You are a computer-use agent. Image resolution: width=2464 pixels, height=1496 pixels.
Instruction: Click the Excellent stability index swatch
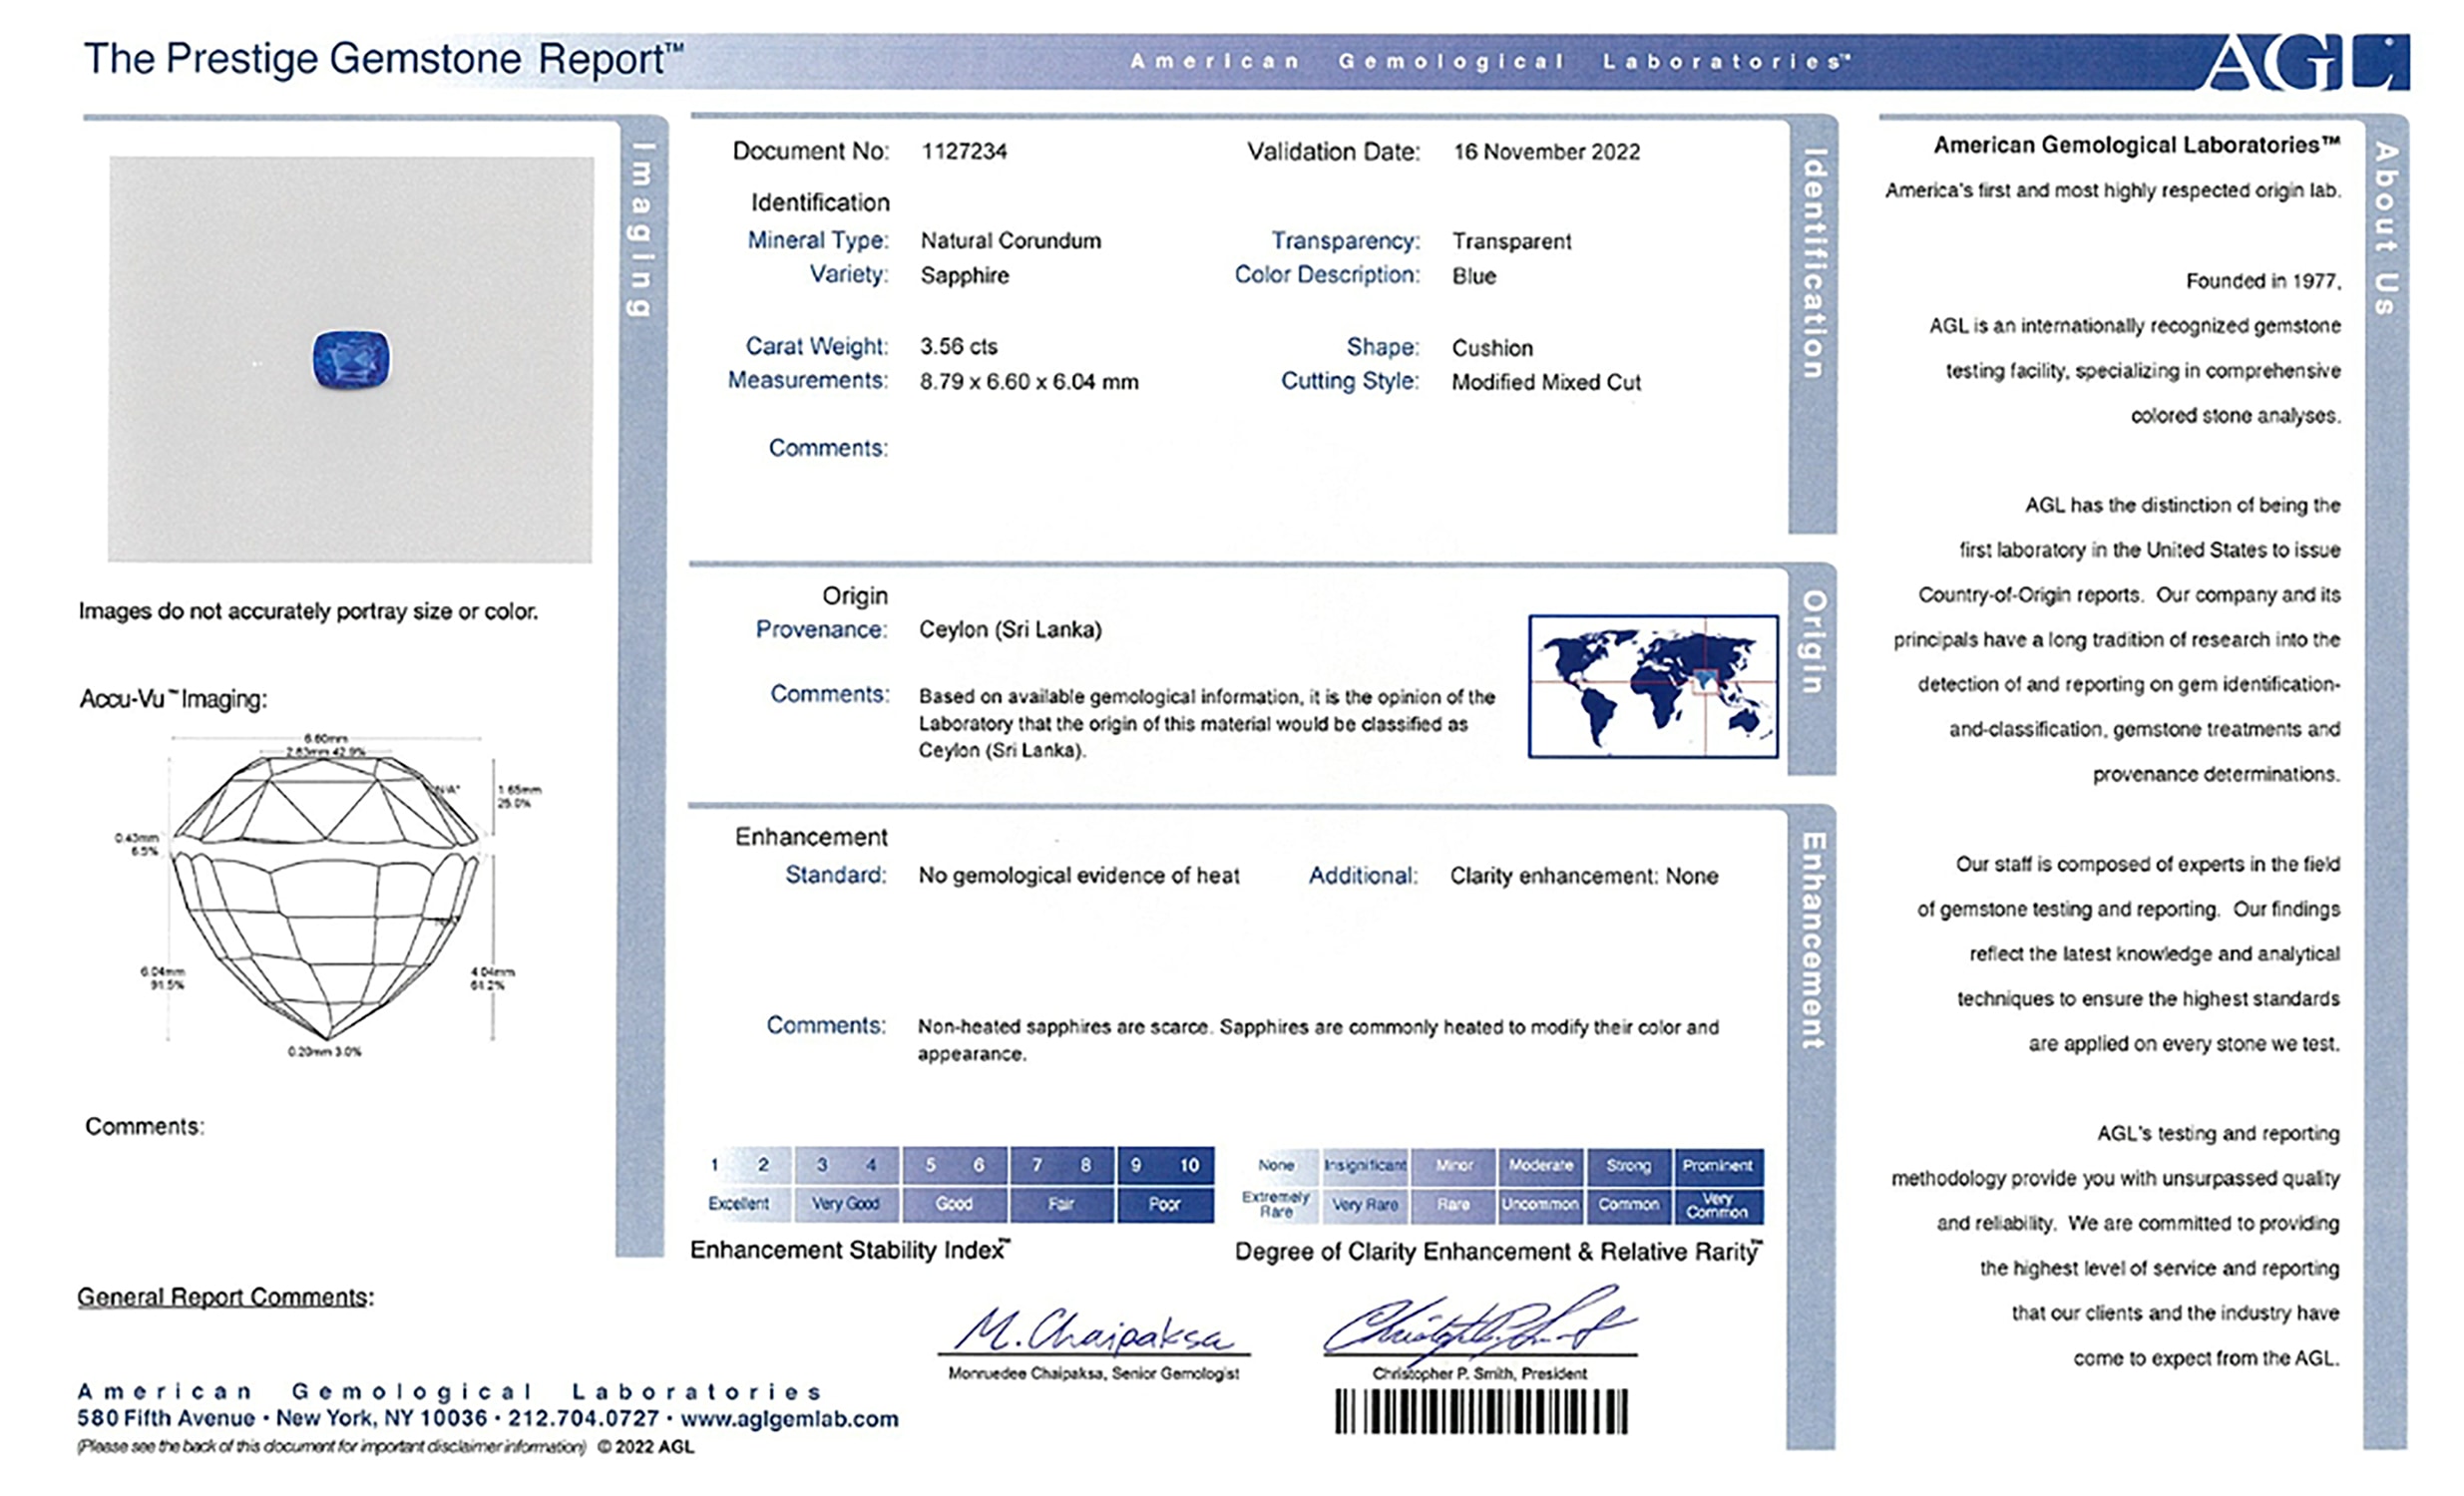click(739, 1204)
